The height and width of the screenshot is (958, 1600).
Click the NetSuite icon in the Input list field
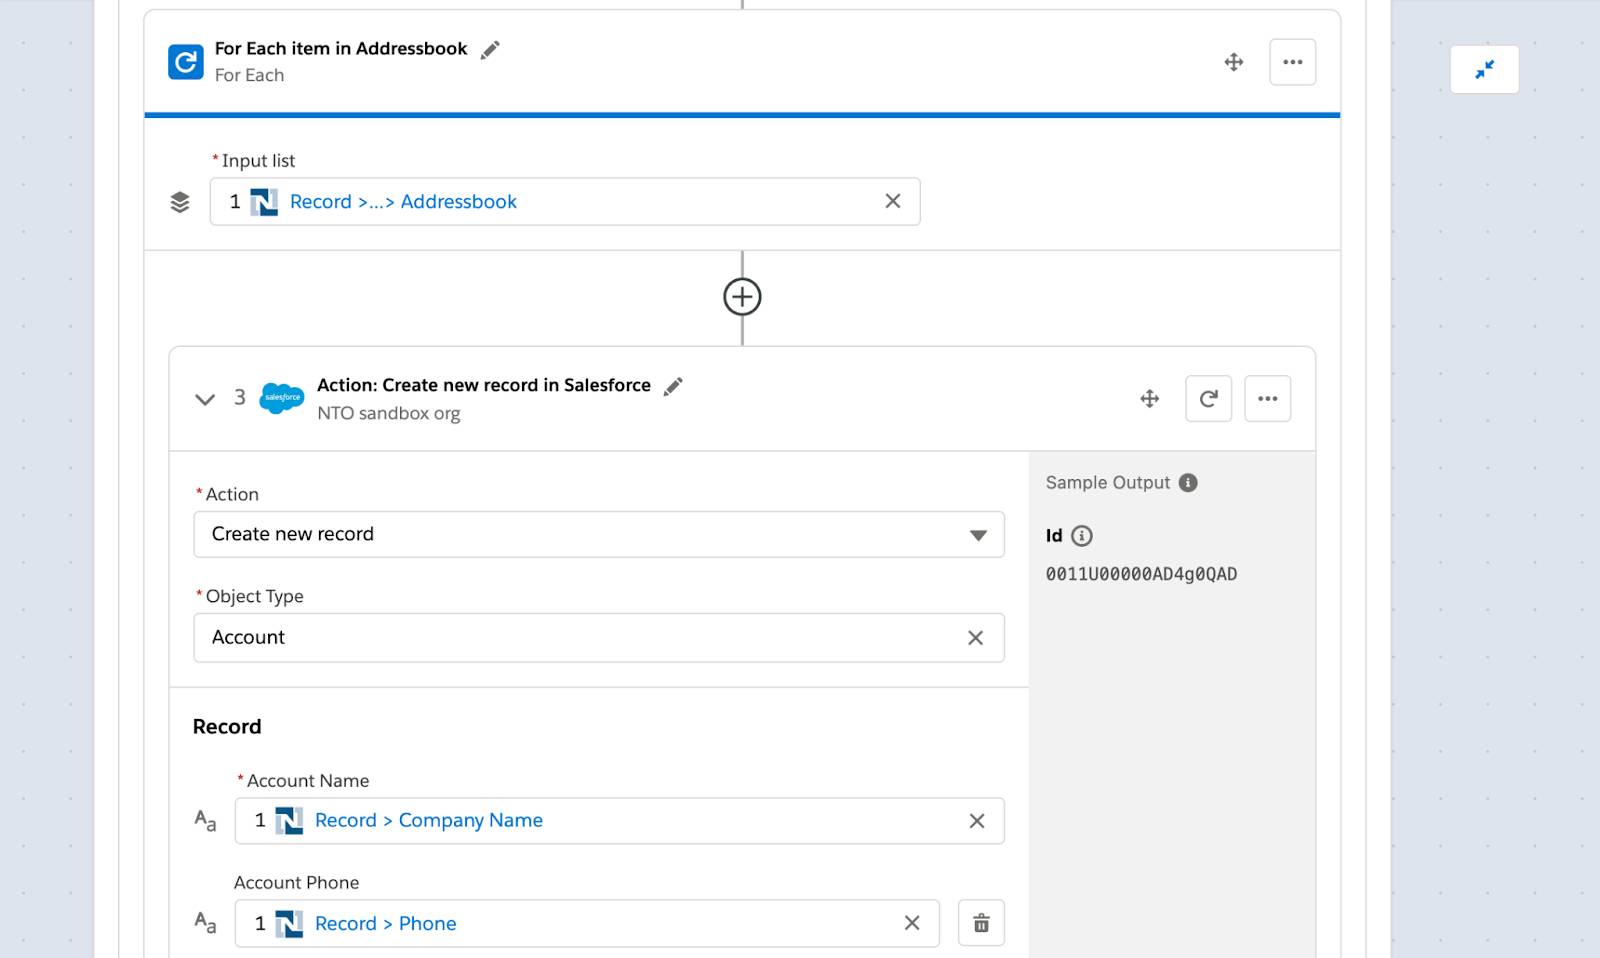point(266,201)
